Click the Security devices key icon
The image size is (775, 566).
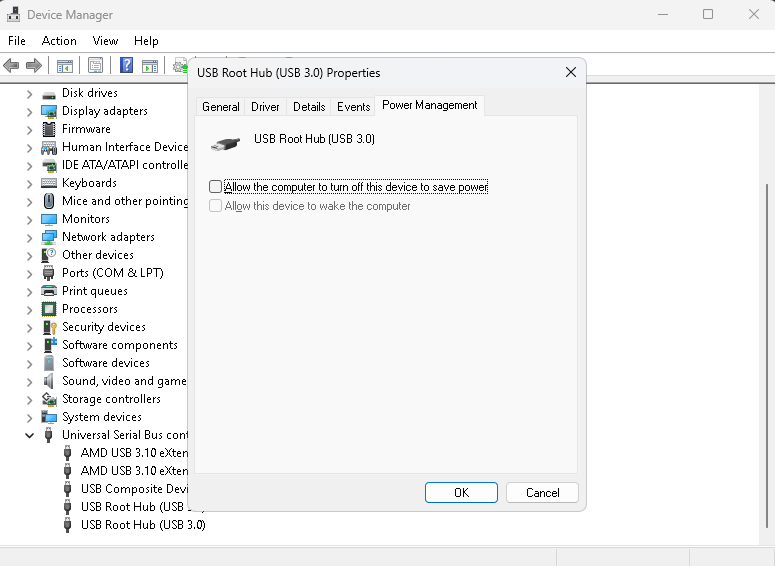pos(49,327)
